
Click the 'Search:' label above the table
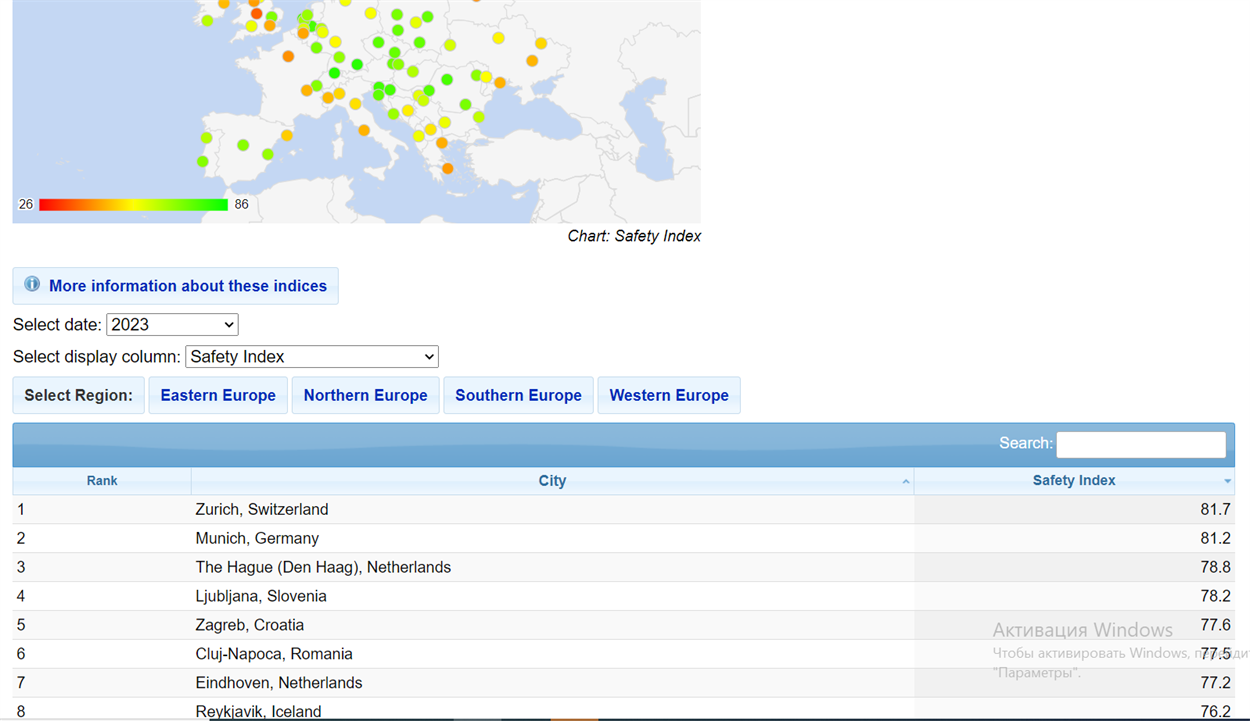click(1026, 443)
